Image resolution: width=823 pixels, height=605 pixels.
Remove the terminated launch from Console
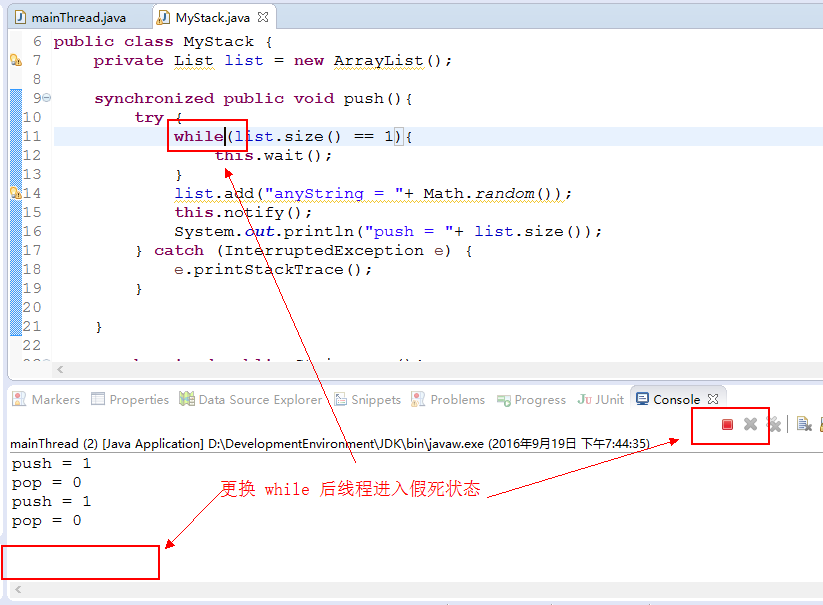coord(750,424)
